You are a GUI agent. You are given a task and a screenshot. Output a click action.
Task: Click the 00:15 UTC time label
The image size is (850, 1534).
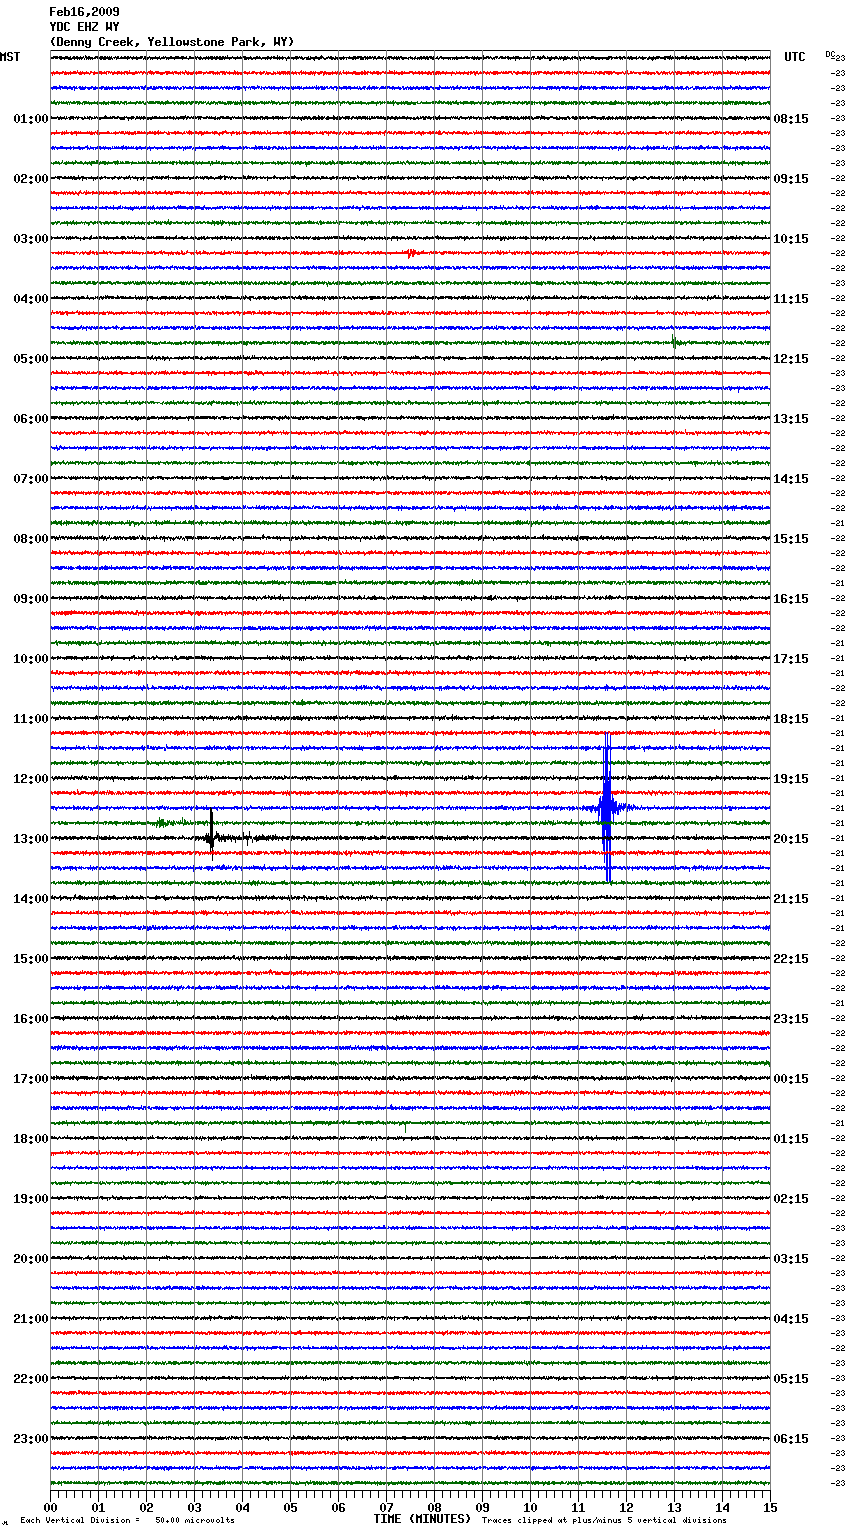click(791, 1079)
